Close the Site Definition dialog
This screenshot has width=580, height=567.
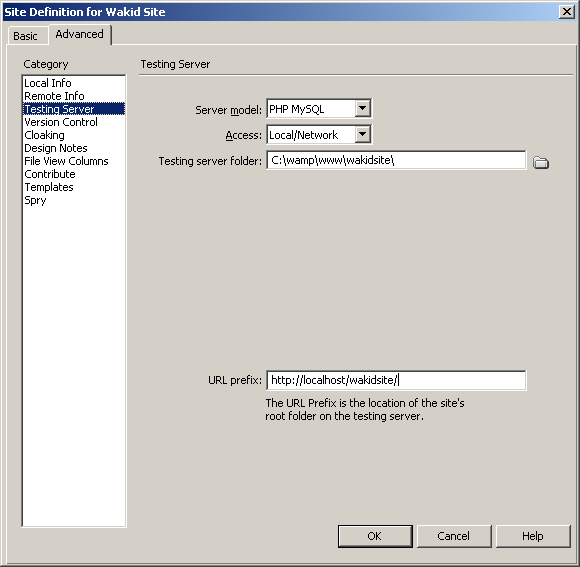point(567,12)
